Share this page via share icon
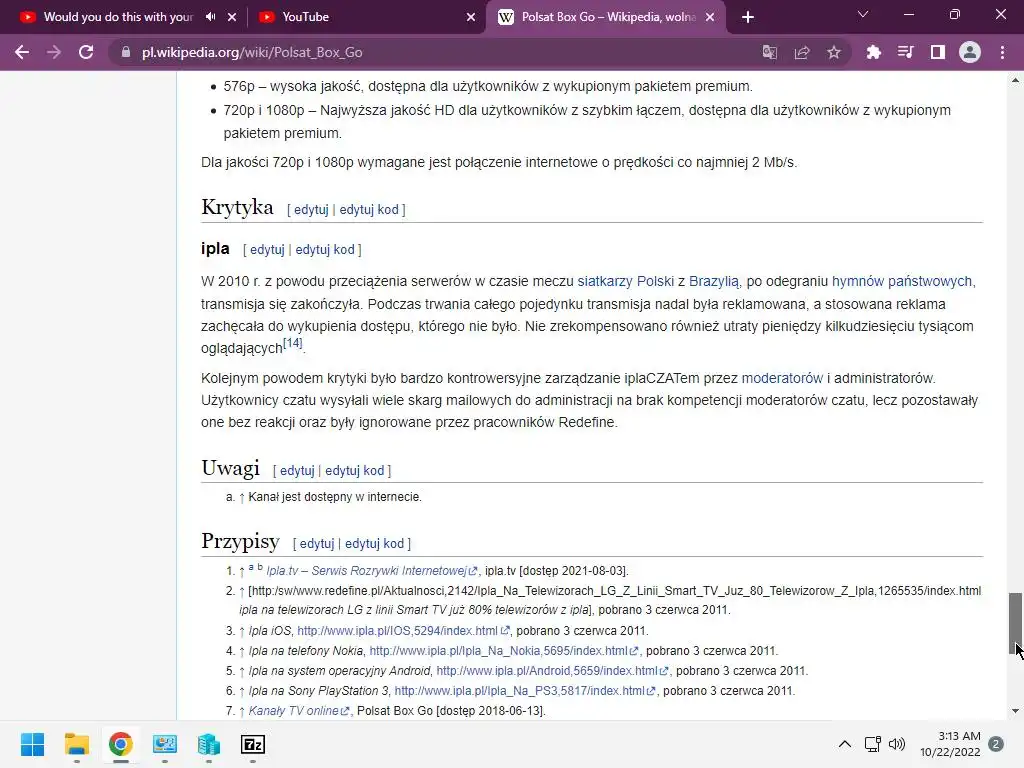The image size is (1024, 768). tap(802, 52)
